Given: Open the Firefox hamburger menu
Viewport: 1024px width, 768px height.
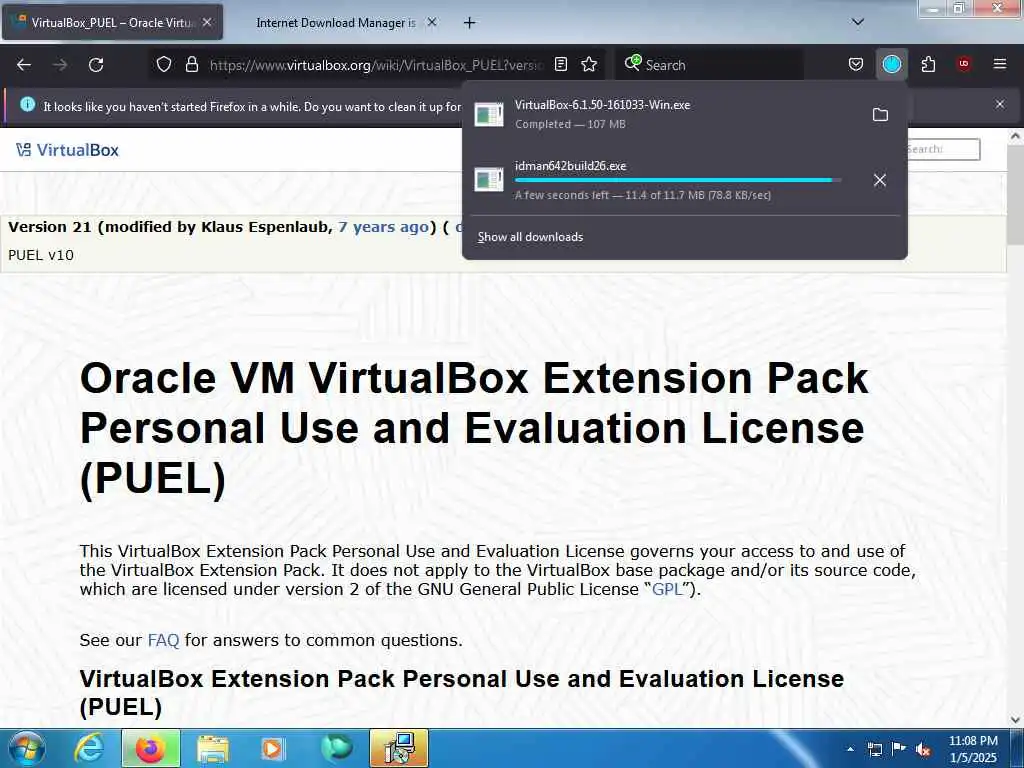Looking at the screenshot, I should pos(999,64).
